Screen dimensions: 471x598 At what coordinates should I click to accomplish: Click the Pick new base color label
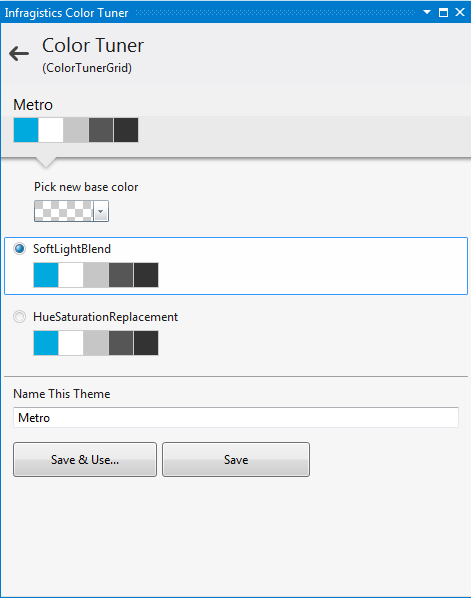coord(86,187)
